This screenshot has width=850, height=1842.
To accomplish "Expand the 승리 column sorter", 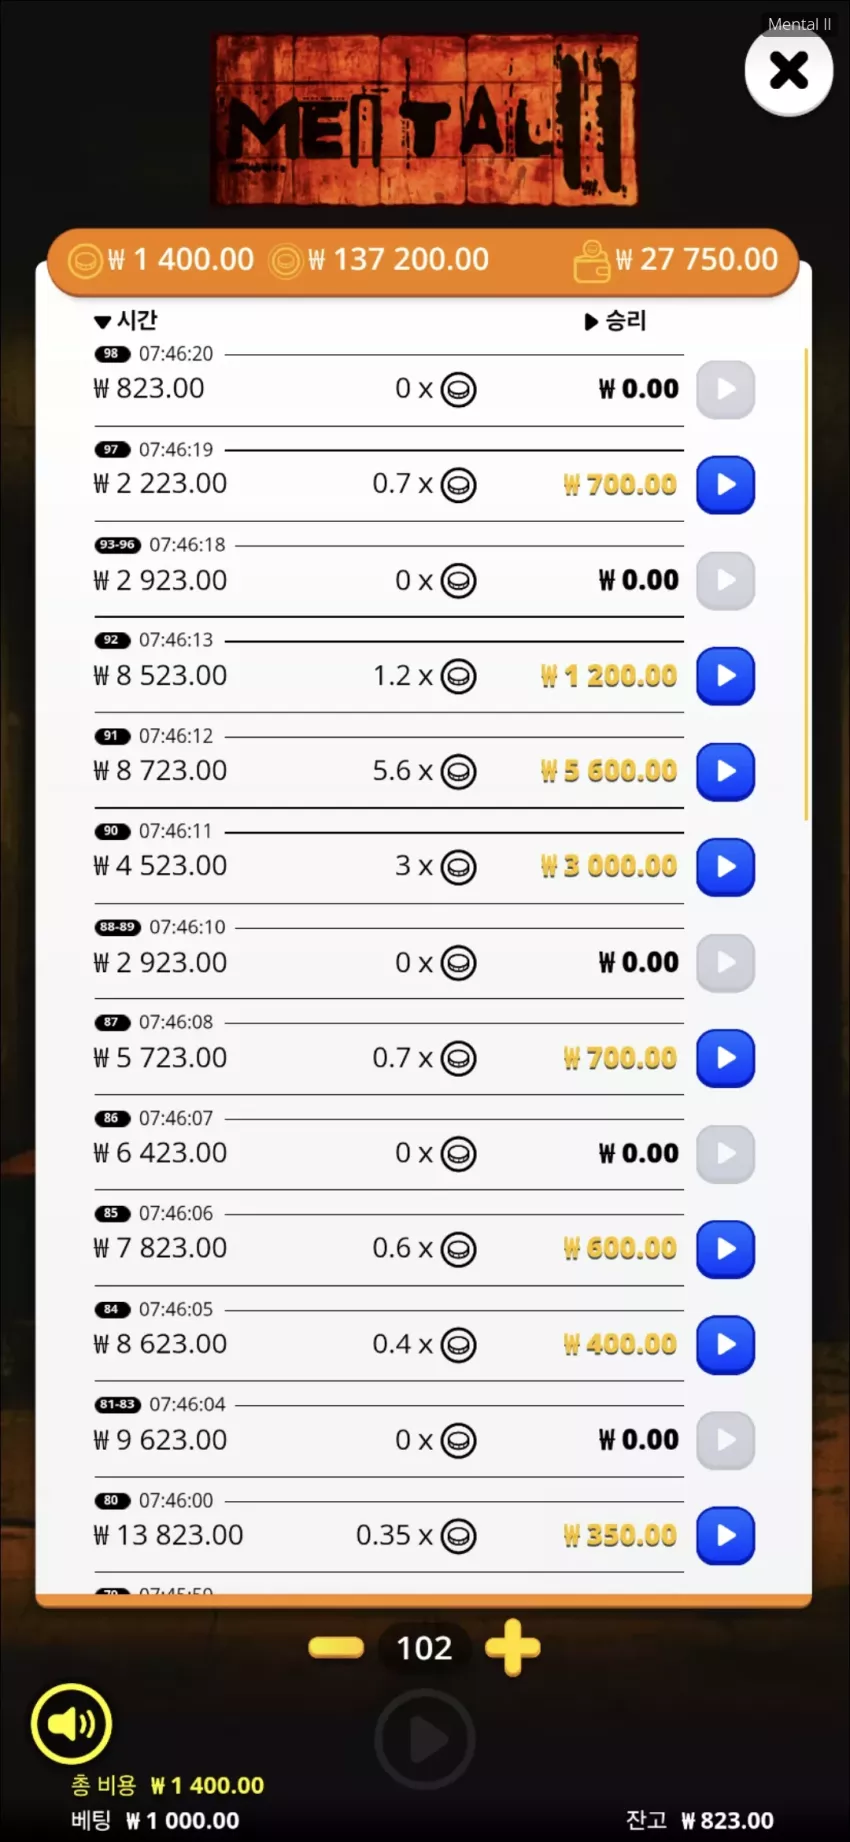I will [x=616, y=321].
